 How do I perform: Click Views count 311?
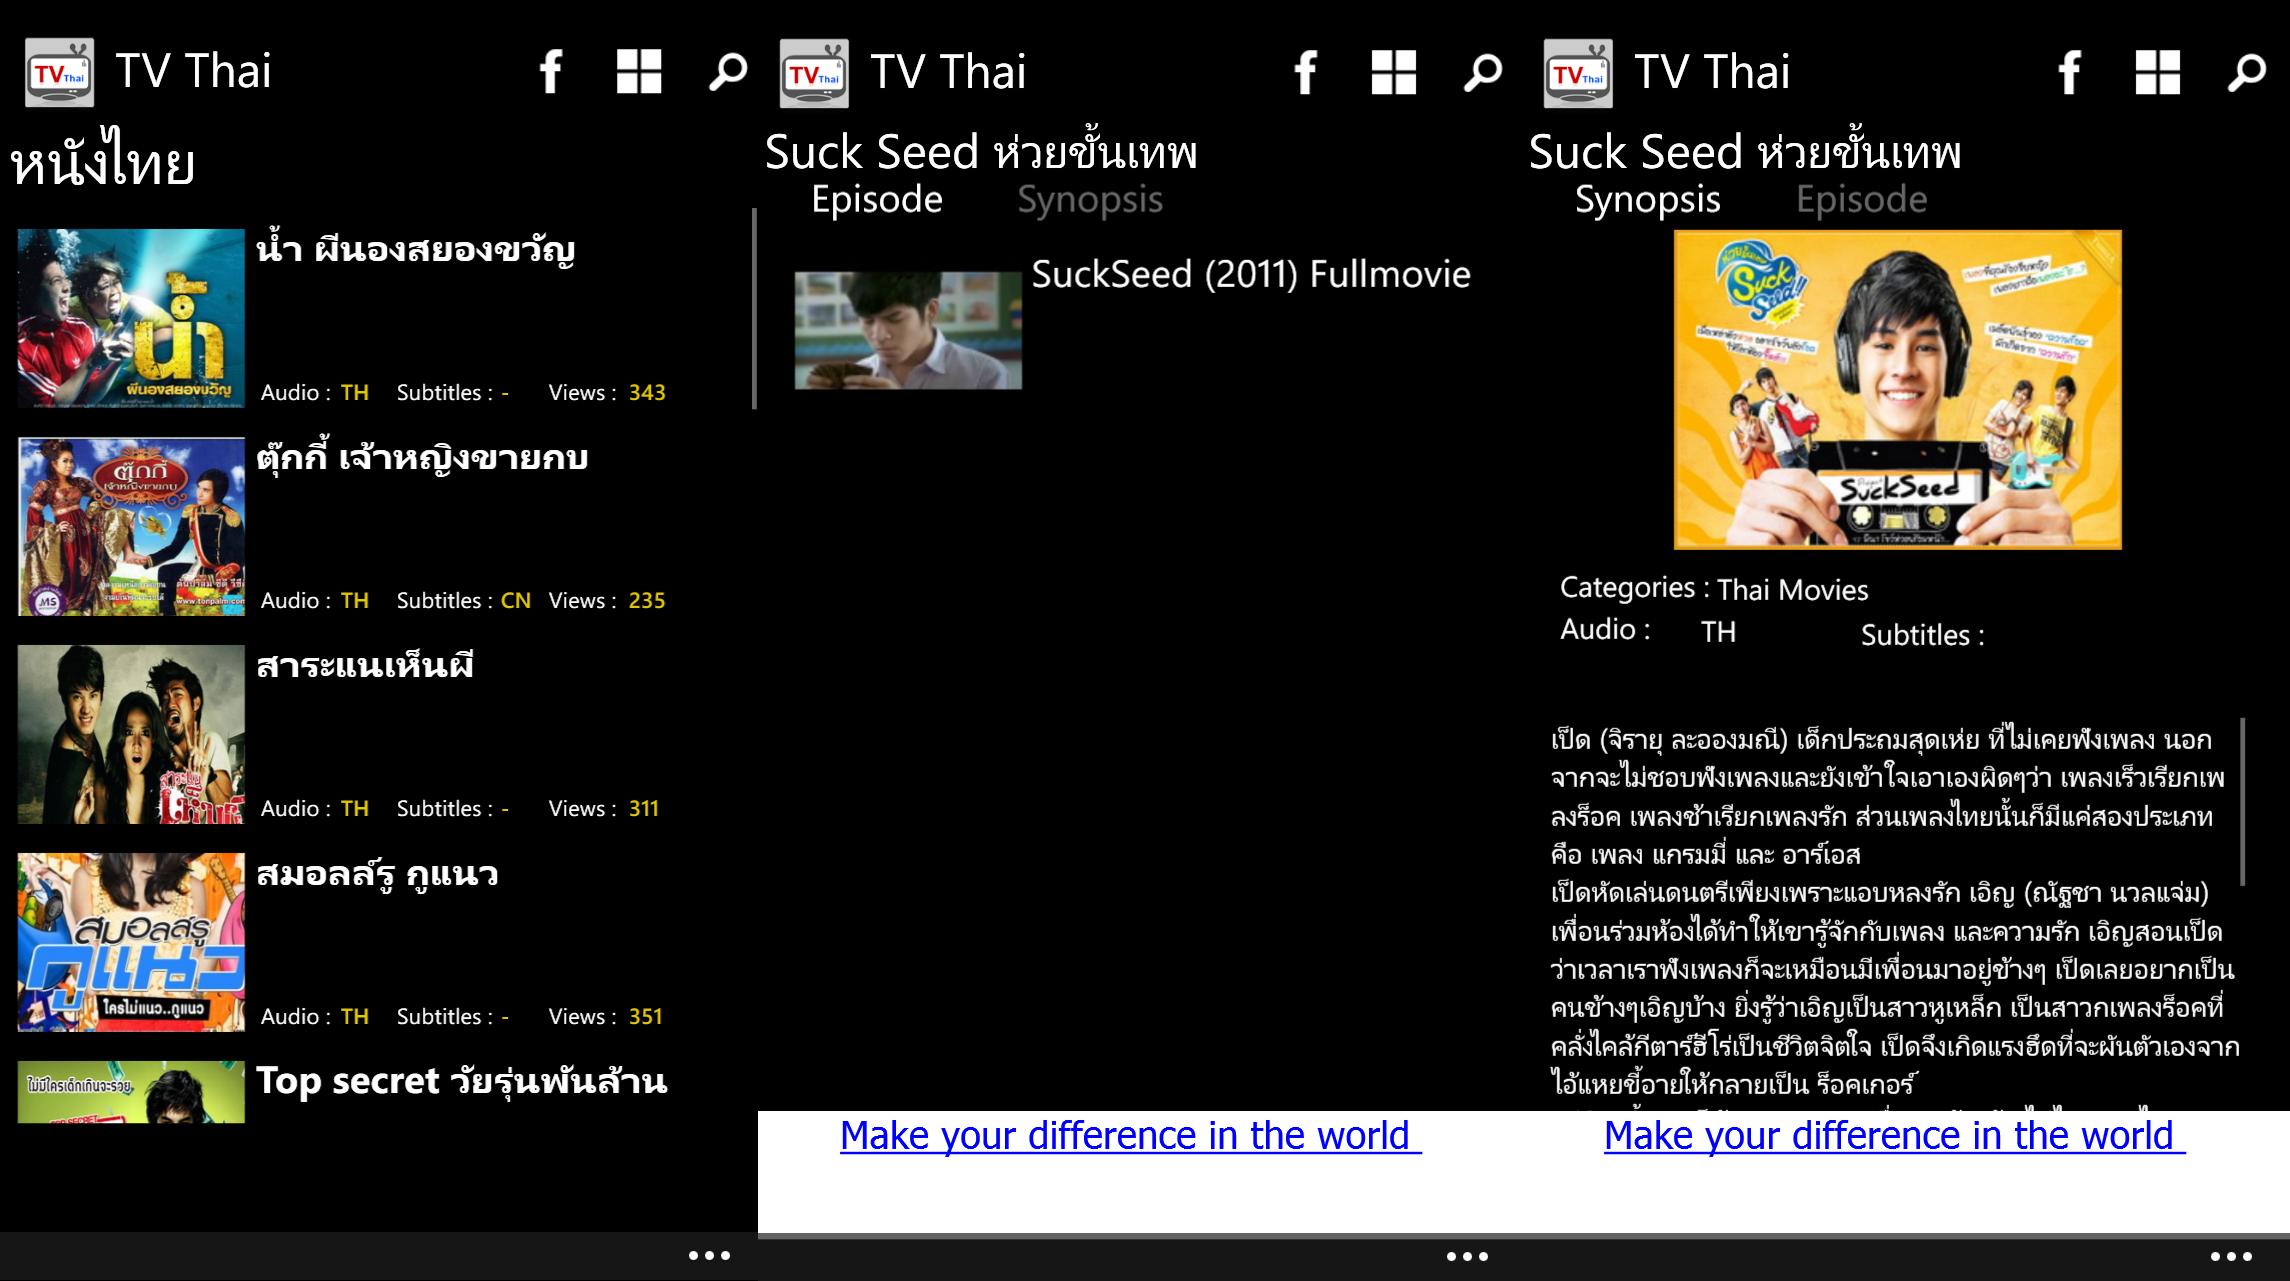point(644,809)
